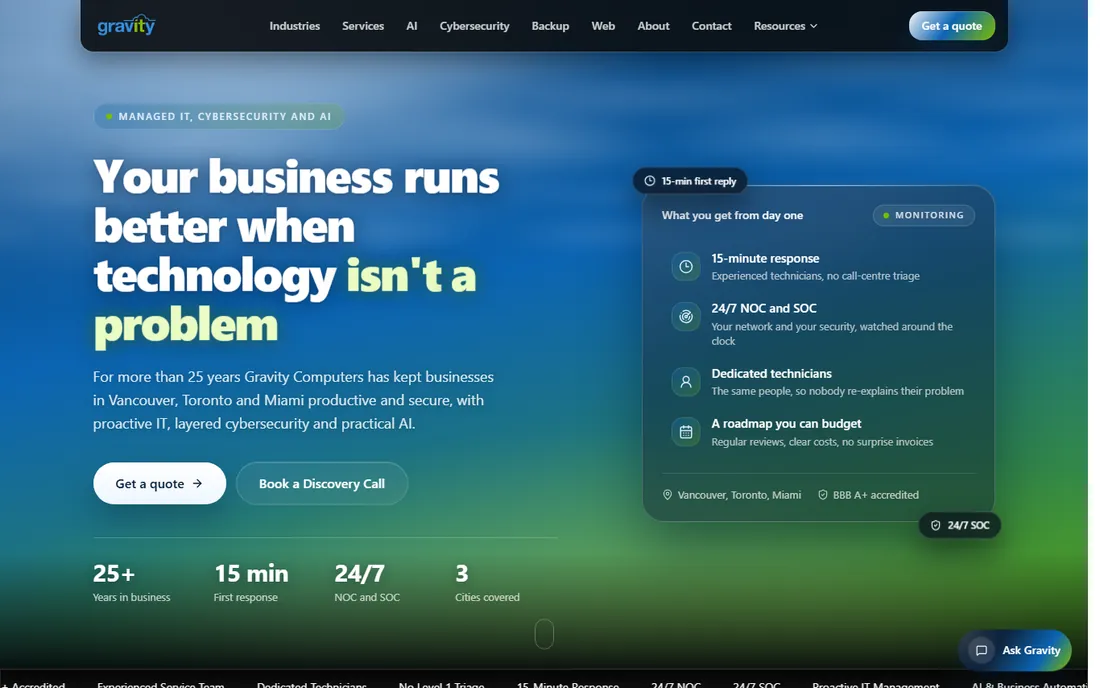Visit the Contact page
Image resolution: width=1100 pixels, height=688 pixels.
711,26
